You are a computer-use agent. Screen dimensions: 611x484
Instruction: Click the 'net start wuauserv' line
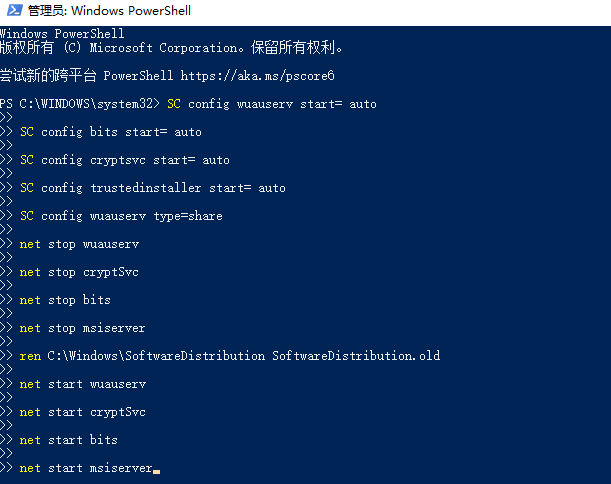82,384
